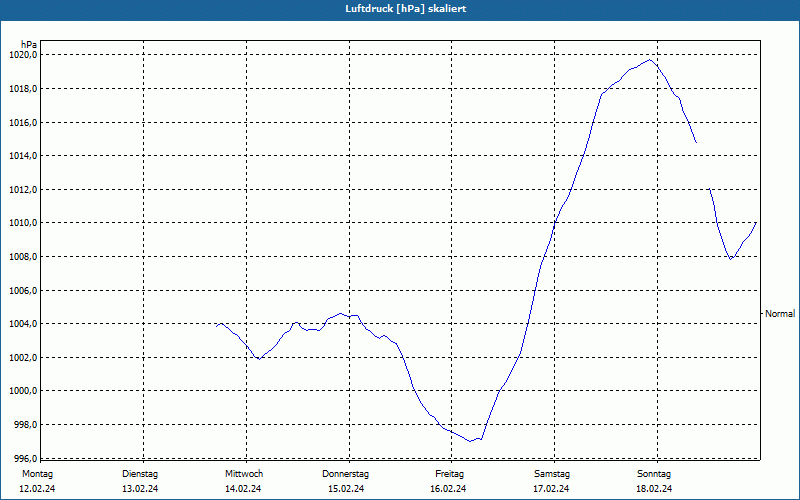The image size is (800, 500).
Task: Click the curve's lowest point near 997 hPa
Action: click(x=470, y=441)
